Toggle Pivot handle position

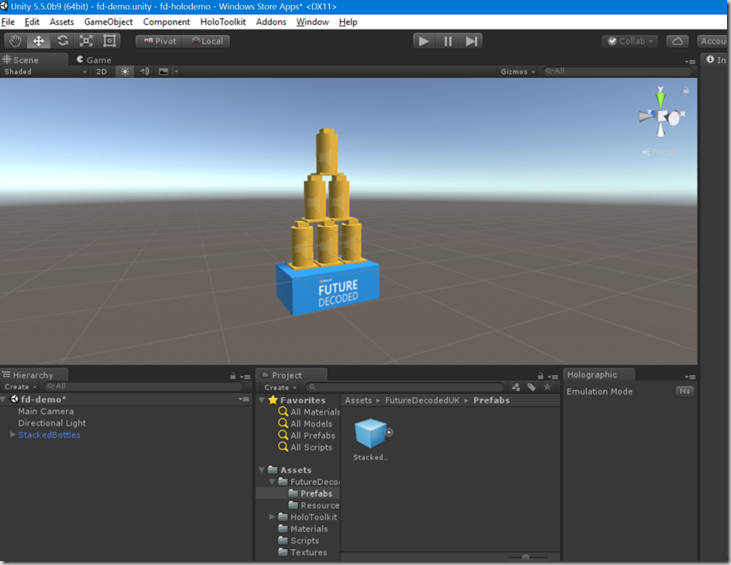[x=159, y=41]
